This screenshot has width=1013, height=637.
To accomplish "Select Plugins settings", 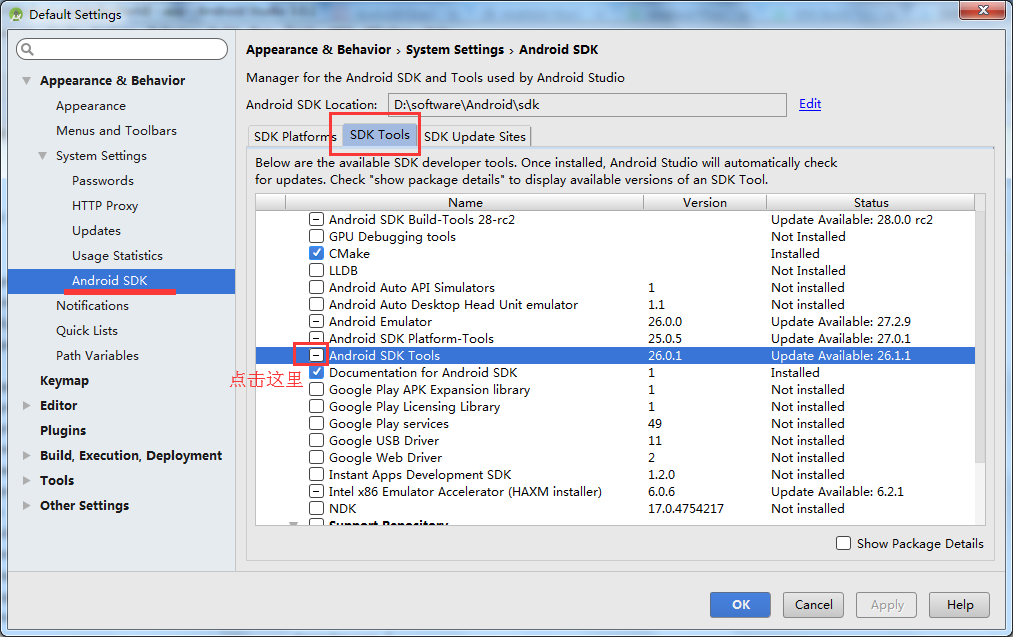I will coord(63,430).
